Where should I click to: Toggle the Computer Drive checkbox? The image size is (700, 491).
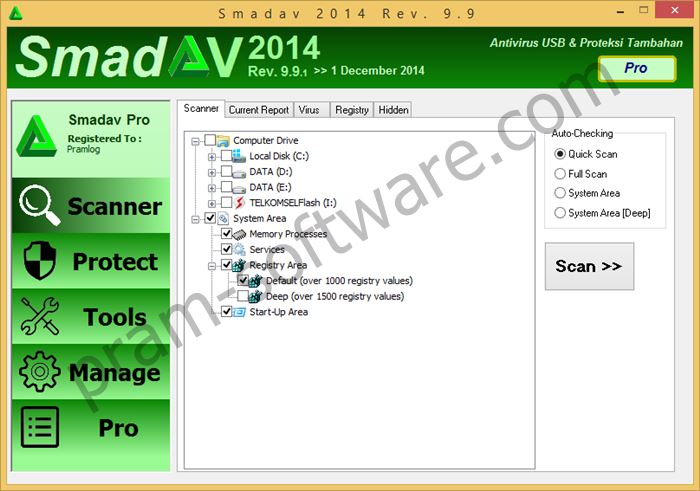(210, 140)
